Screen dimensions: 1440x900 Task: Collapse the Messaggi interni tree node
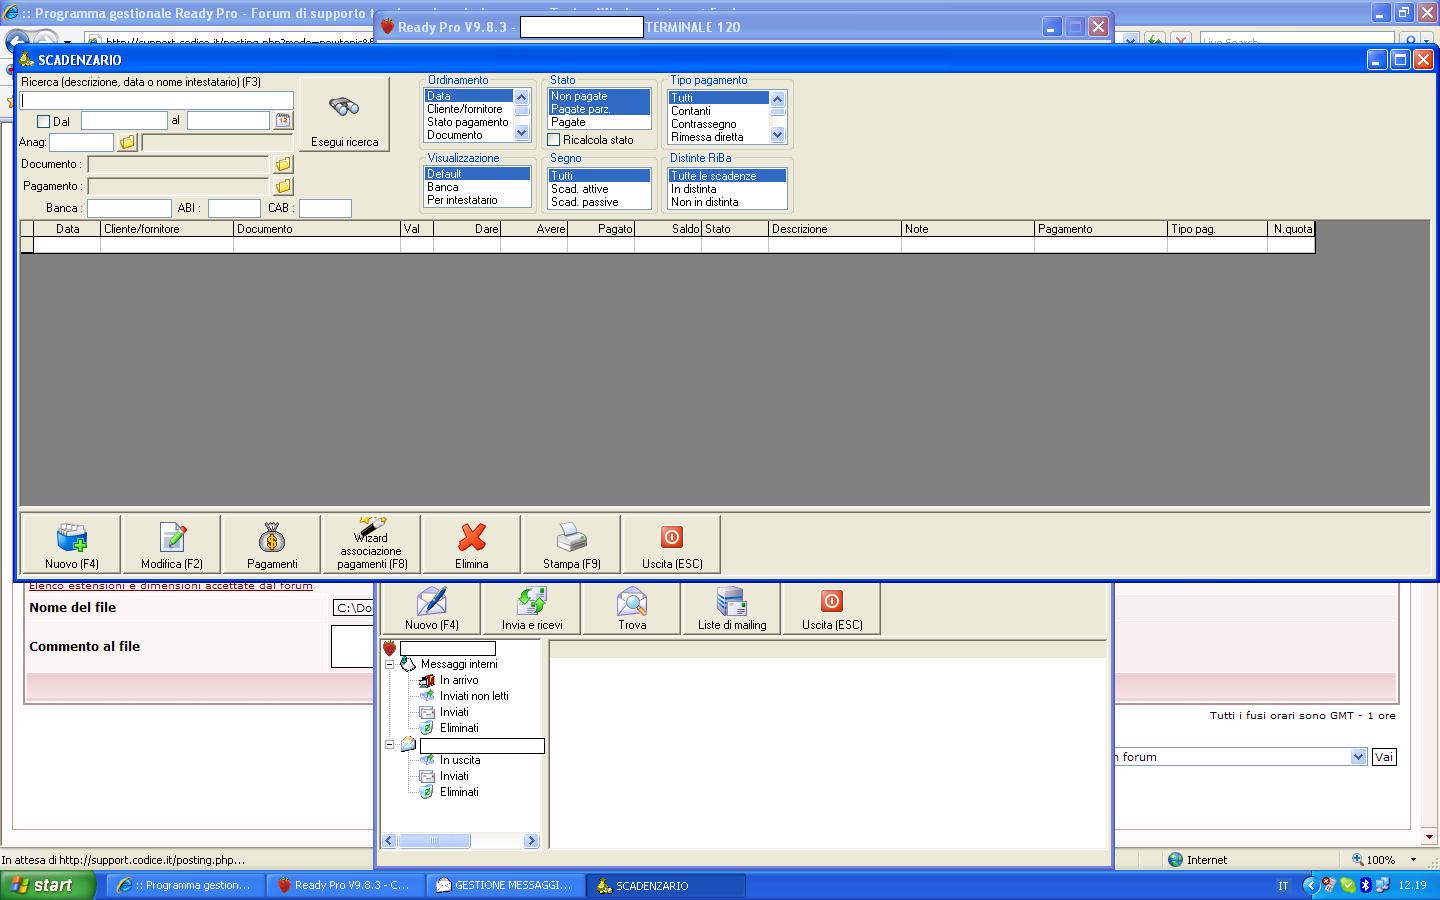click(x=389, y=664)
